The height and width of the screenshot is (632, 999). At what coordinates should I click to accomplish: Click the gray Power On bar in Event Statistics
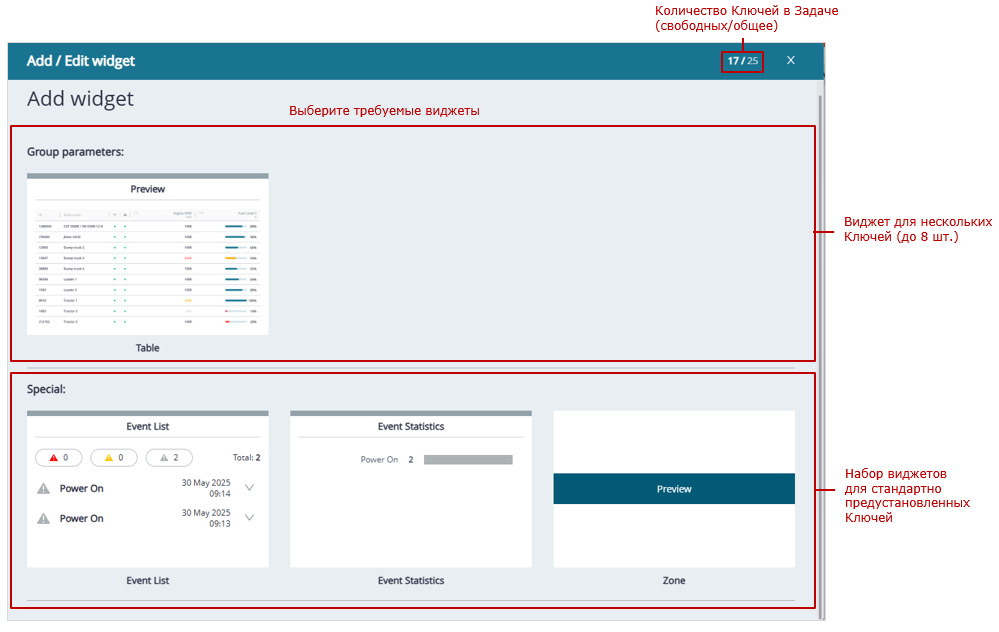[467, 460]
